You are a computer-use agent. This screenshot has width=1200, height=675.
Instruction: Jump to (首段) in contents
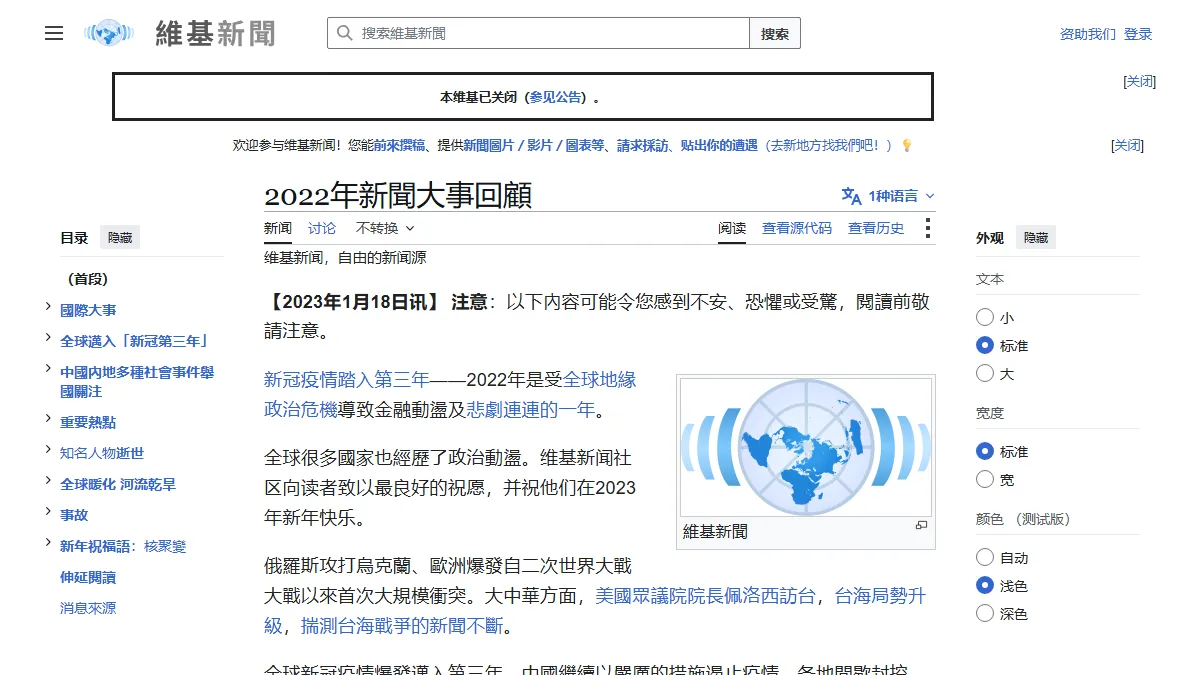pyautogui.click(x=88, y=279)
